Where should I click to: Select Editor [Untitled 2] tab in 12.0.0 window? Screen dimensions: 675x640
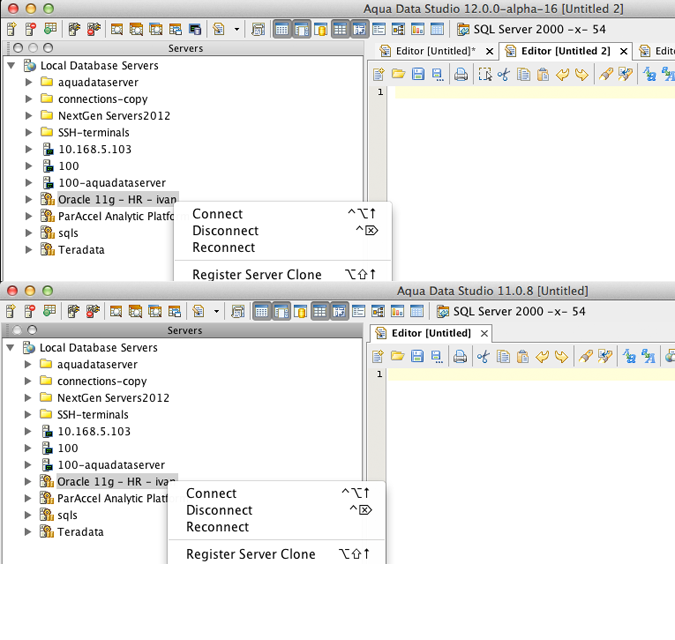point(565,51)
